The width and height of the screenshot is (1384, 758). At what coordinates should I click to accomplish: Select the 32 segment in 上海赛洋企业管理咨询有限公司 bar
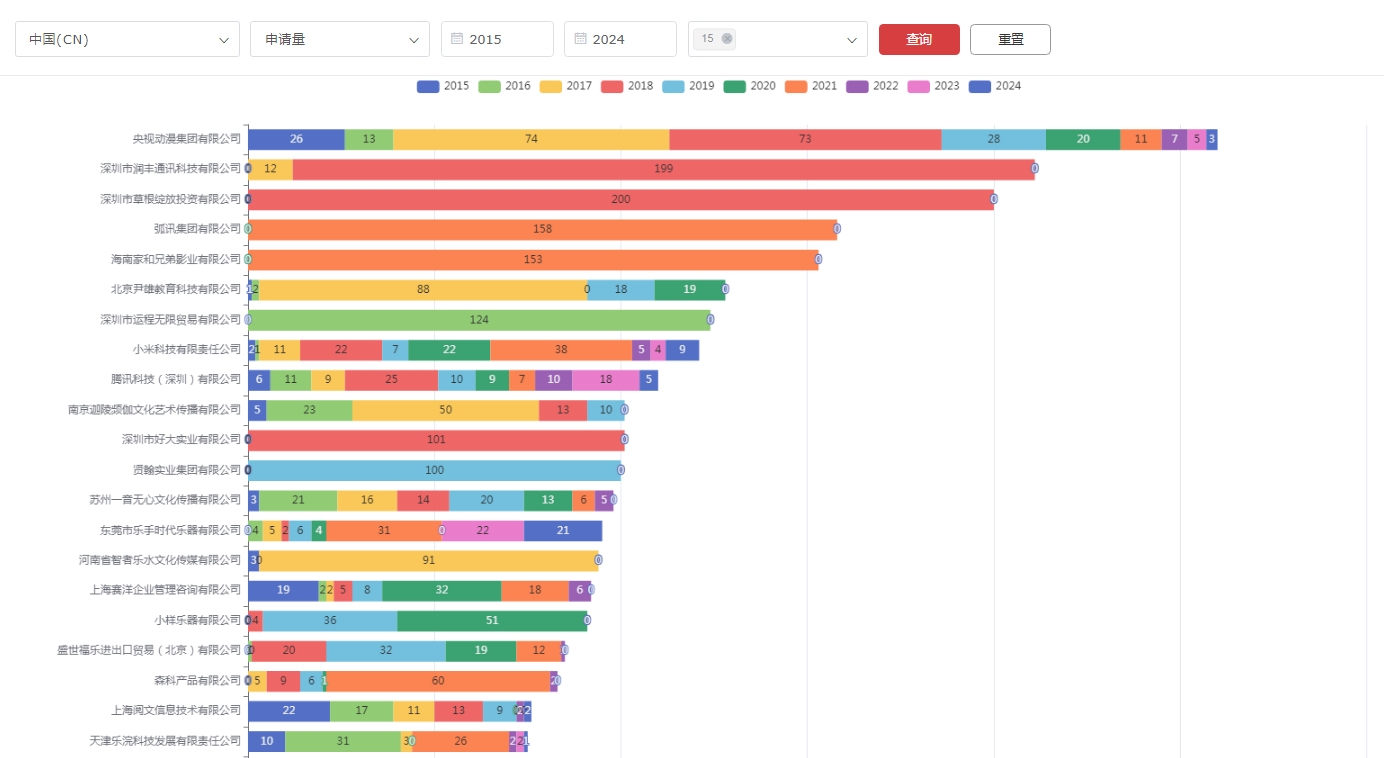point(441,590)
